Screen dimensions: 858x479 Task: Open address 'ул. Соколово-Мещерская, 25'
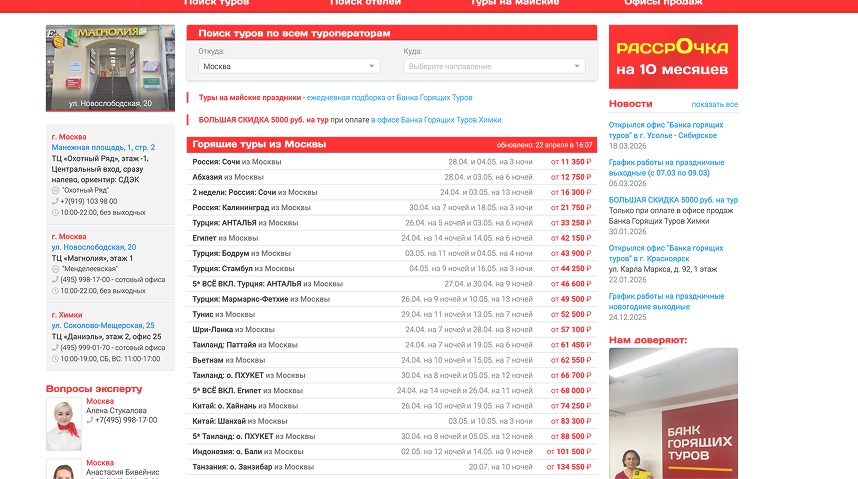pyautogui.click(x=103, y=325)
